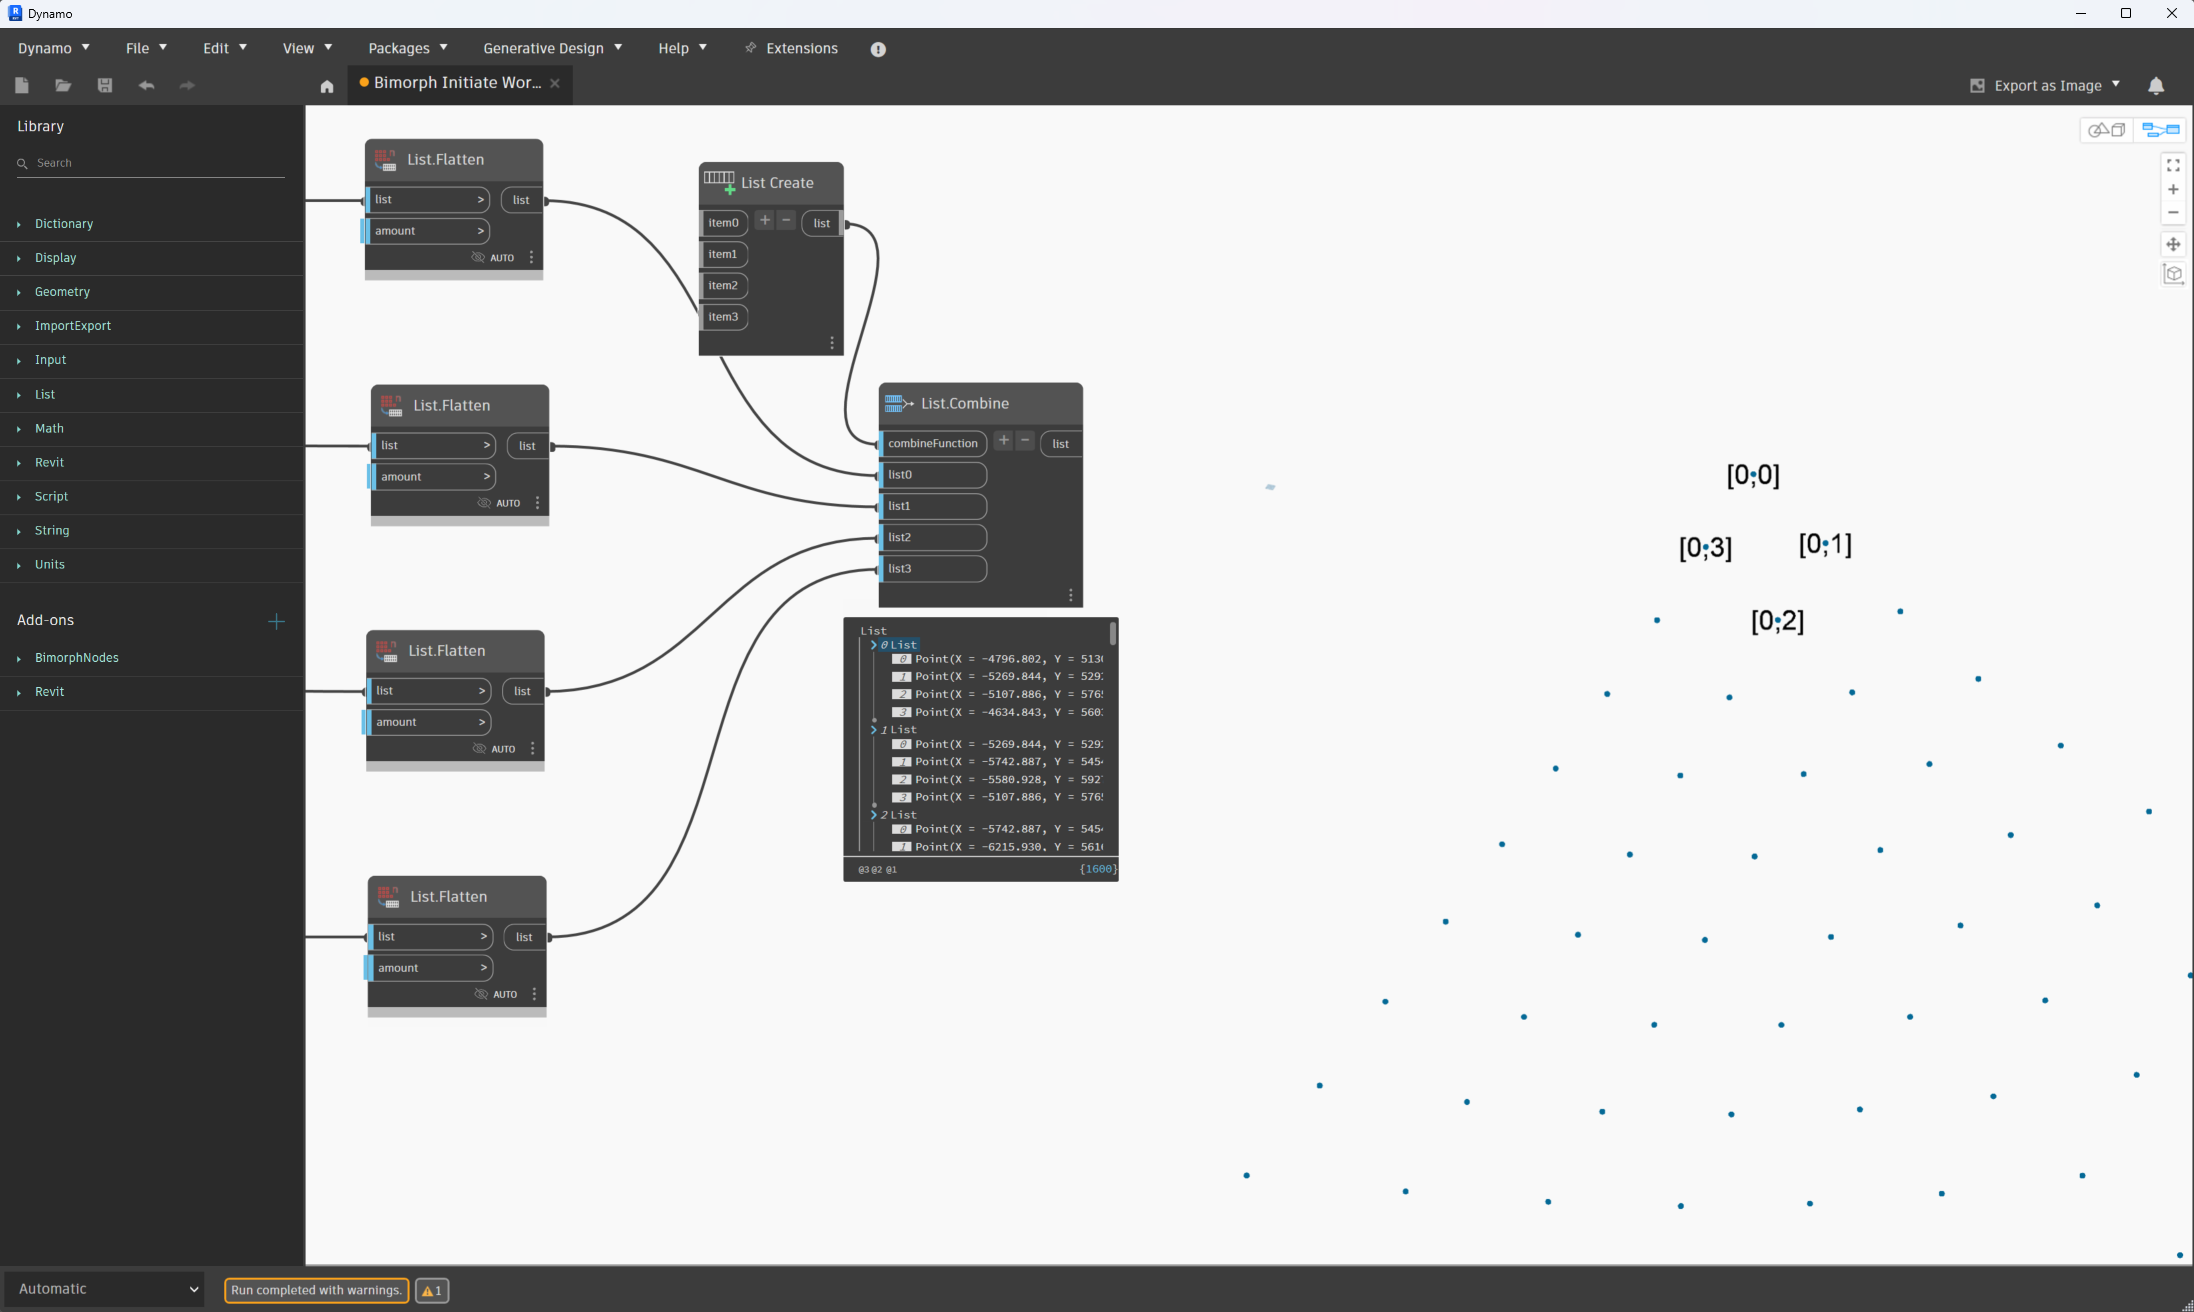Open the Automatic run mode dropdown
Image resolution: width=2194 pixels, height=1312 pixels.
(105, 1289)
